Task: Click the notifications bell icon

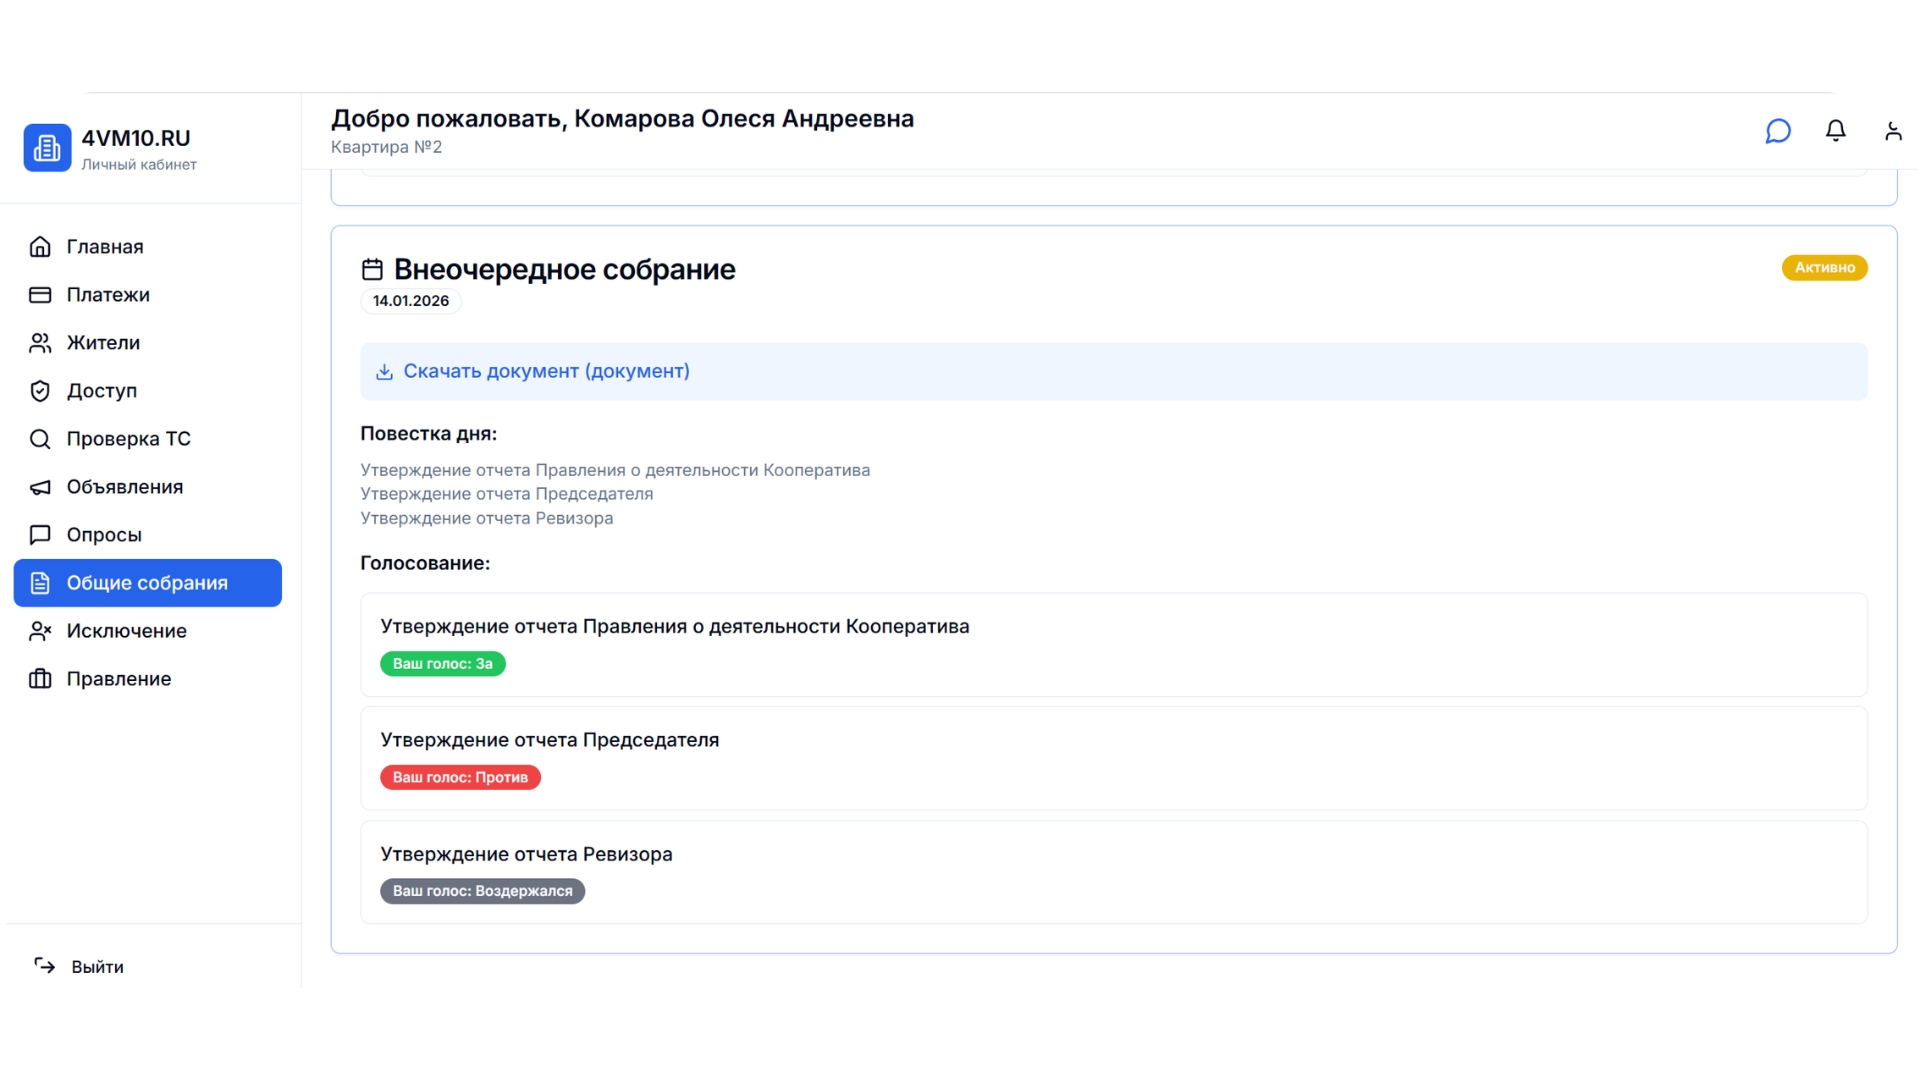Action: pyautogui.click(x=1835, y=131)
